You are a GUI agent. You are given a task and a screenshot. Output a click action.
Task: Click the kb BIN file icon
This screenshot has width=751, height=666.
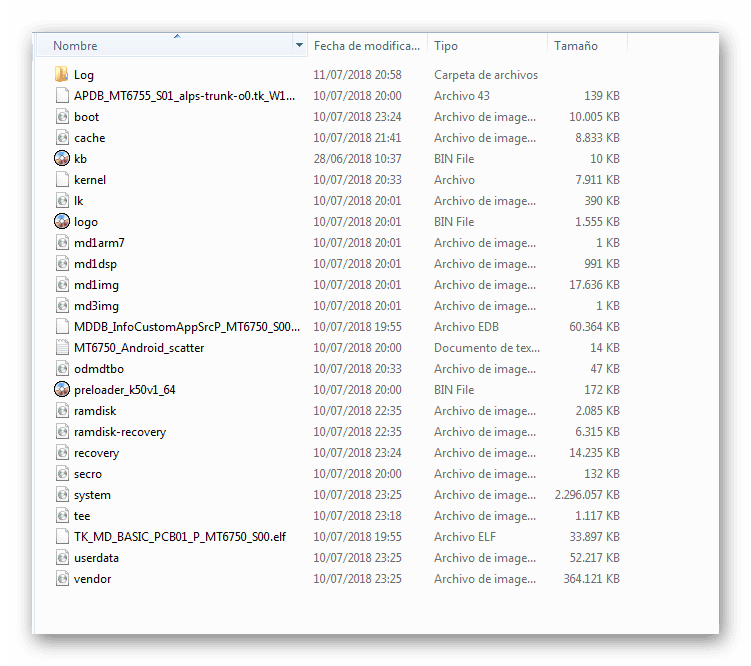(x=62, y=158)
